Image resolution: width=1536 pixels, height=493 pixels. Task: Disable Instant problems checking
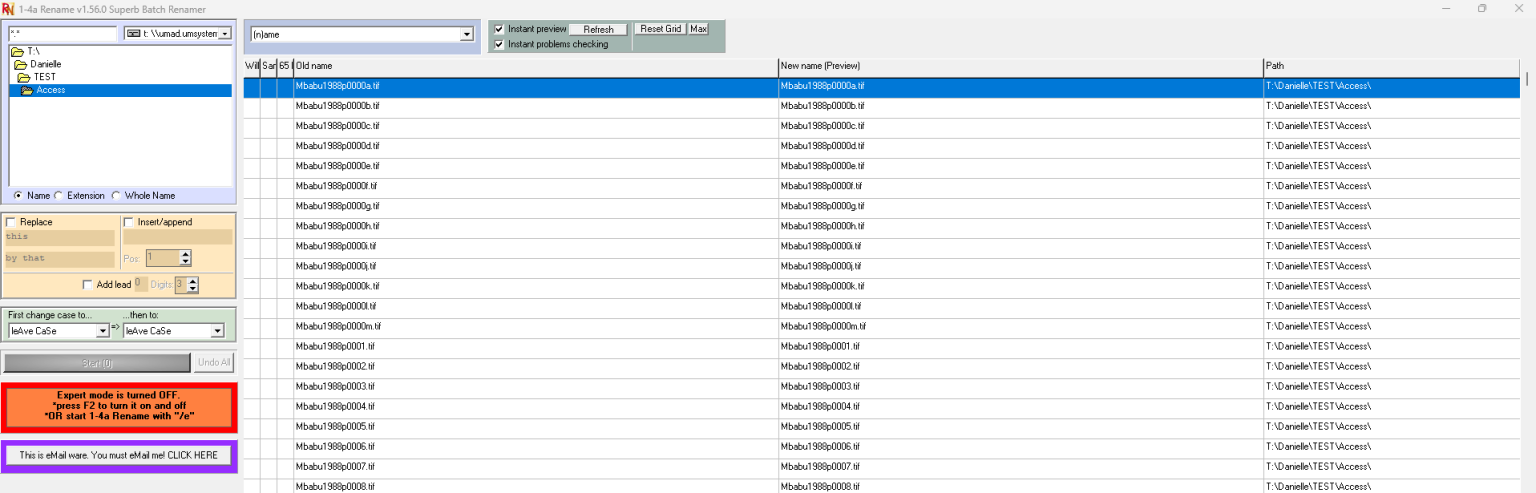point(499,44)
